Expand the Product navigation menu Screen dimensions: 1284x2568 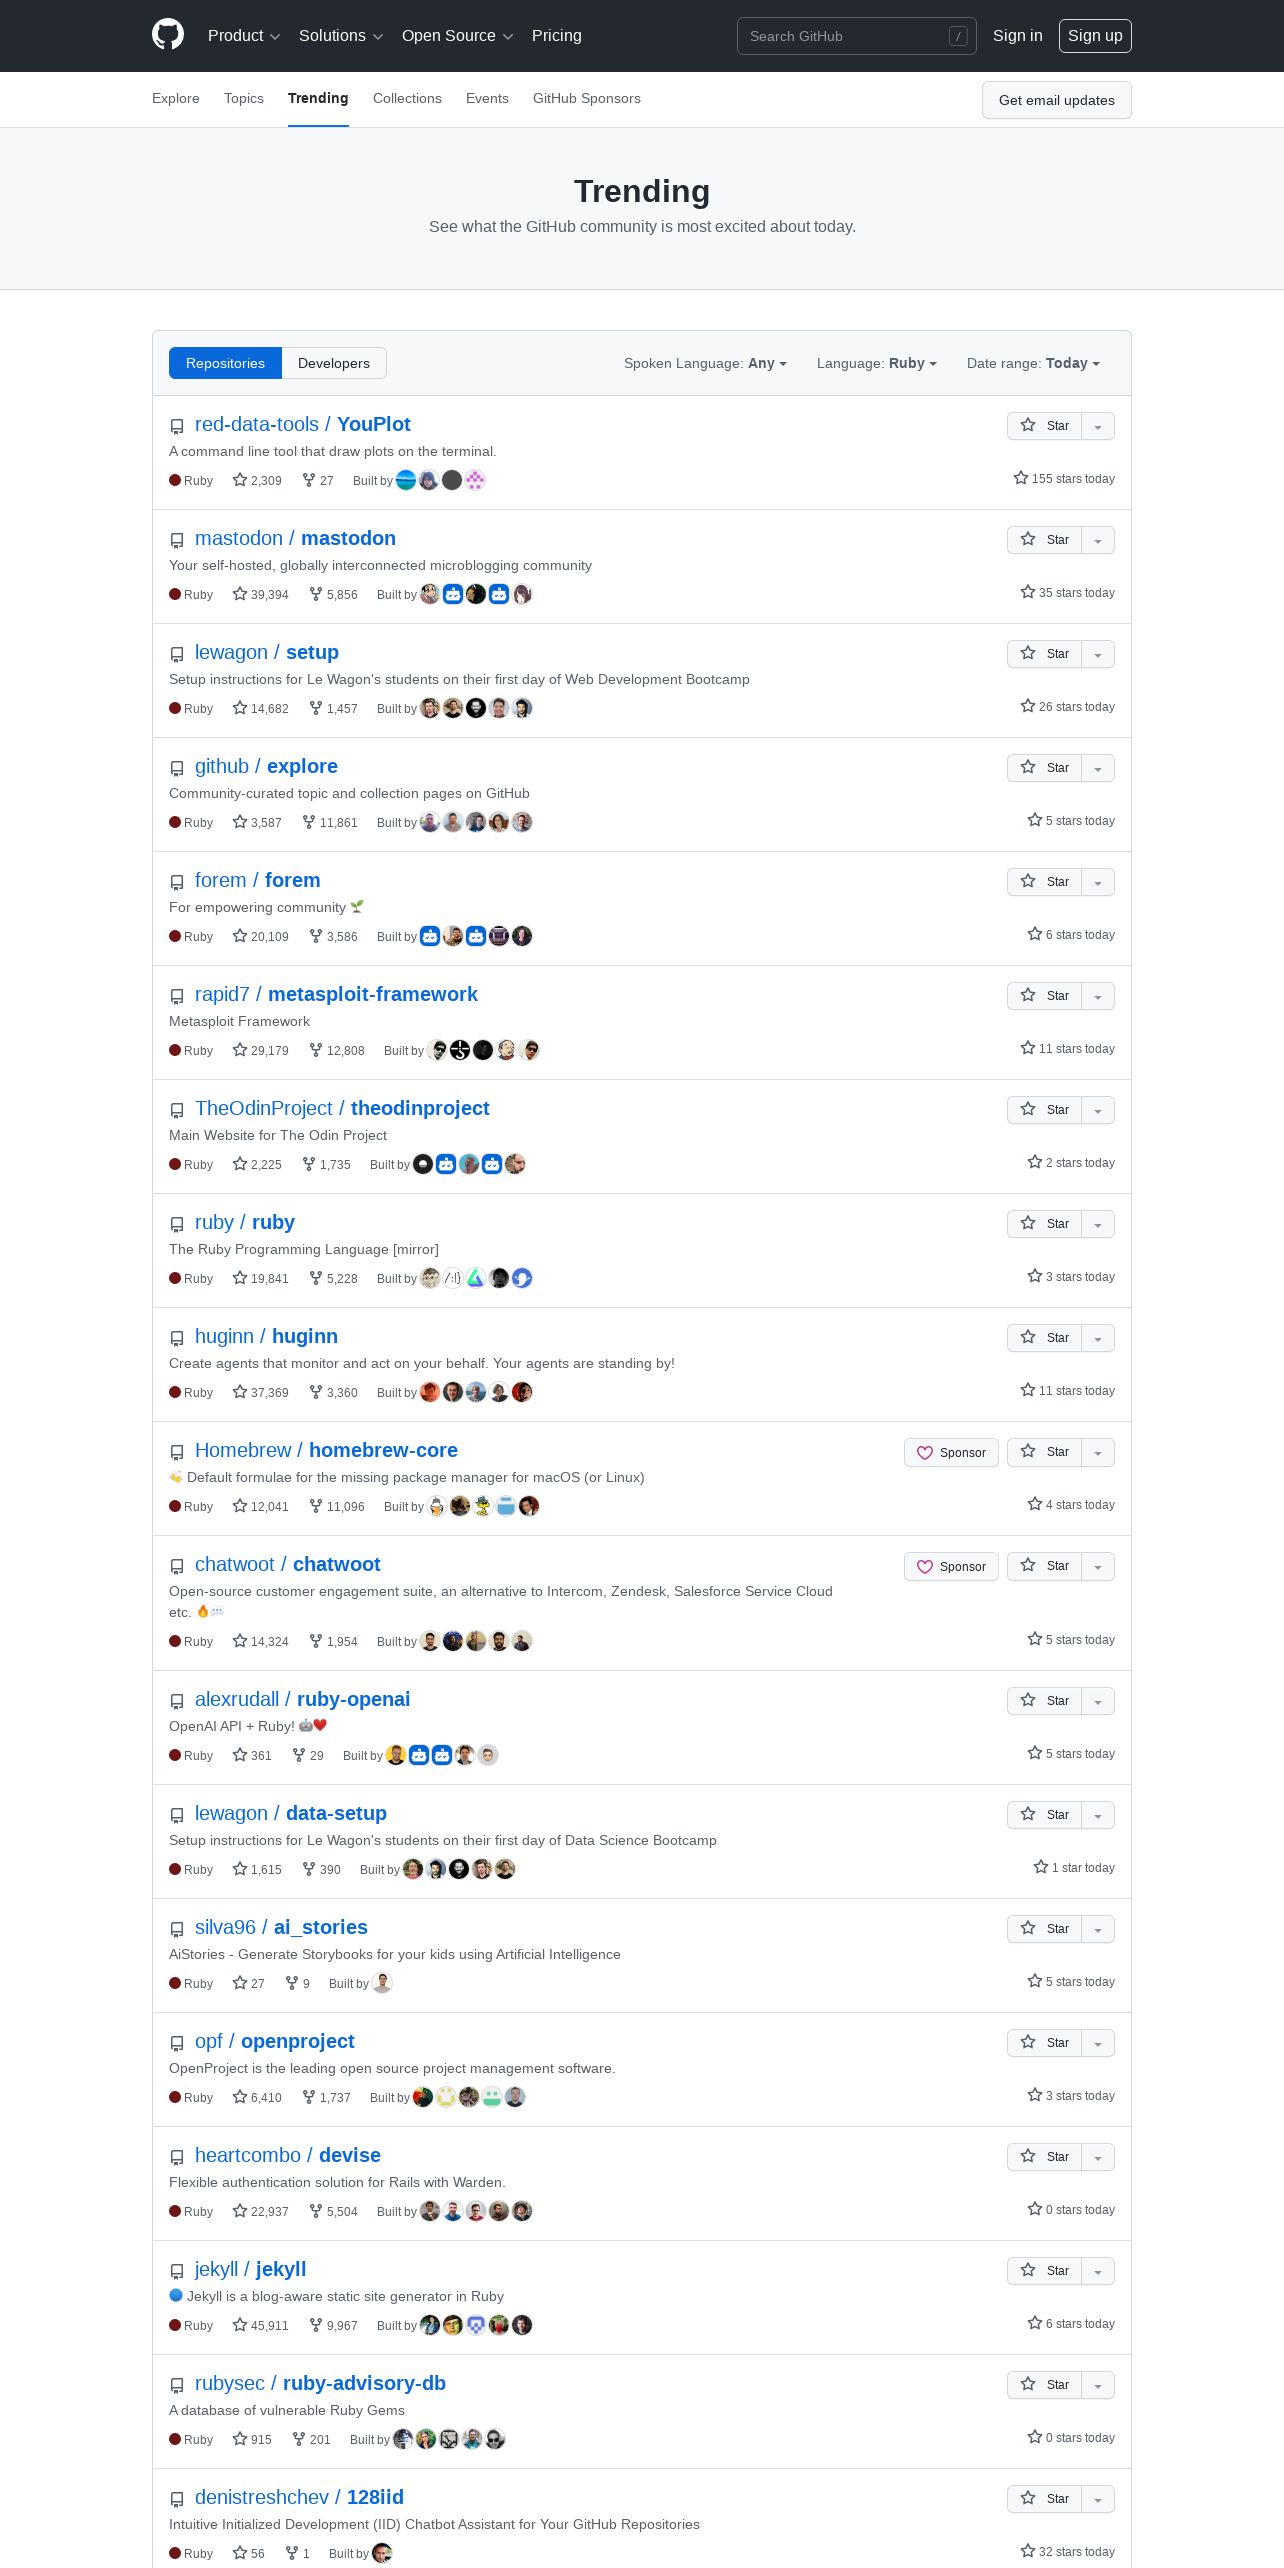(x=244, y=36)
